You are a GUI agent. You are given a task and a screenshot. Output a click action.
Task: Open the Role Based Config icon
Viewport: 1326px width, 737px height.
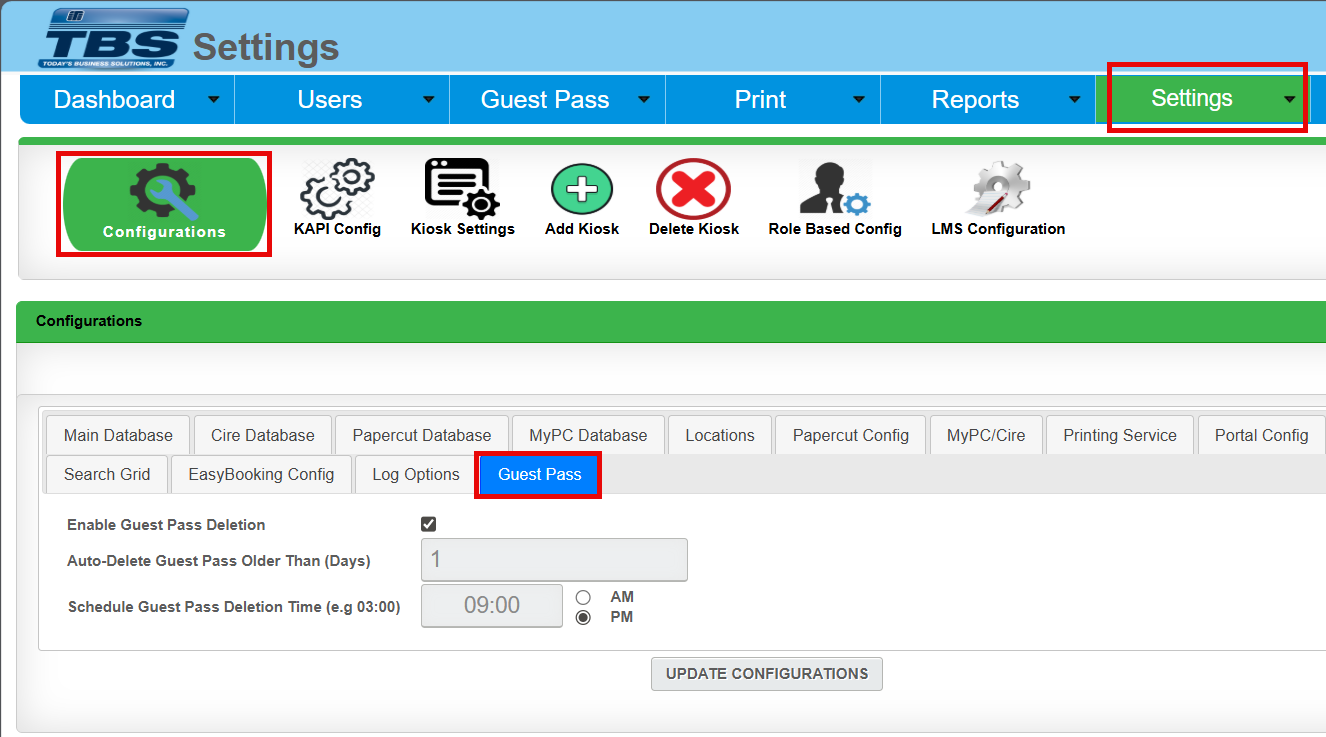(x=835, y=189)
